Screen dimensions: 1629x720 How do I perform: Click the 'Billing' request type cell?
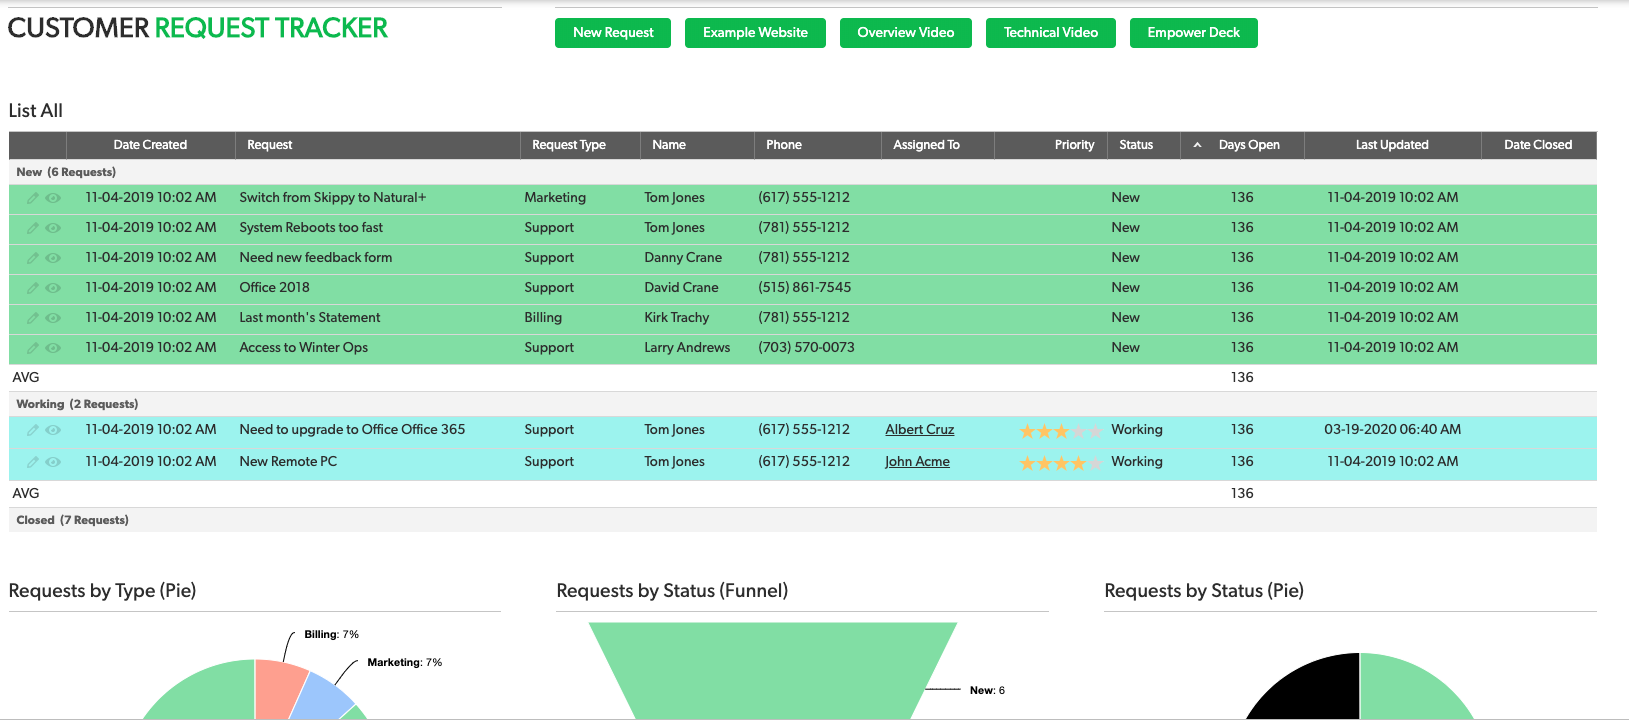tap(543, 318)
